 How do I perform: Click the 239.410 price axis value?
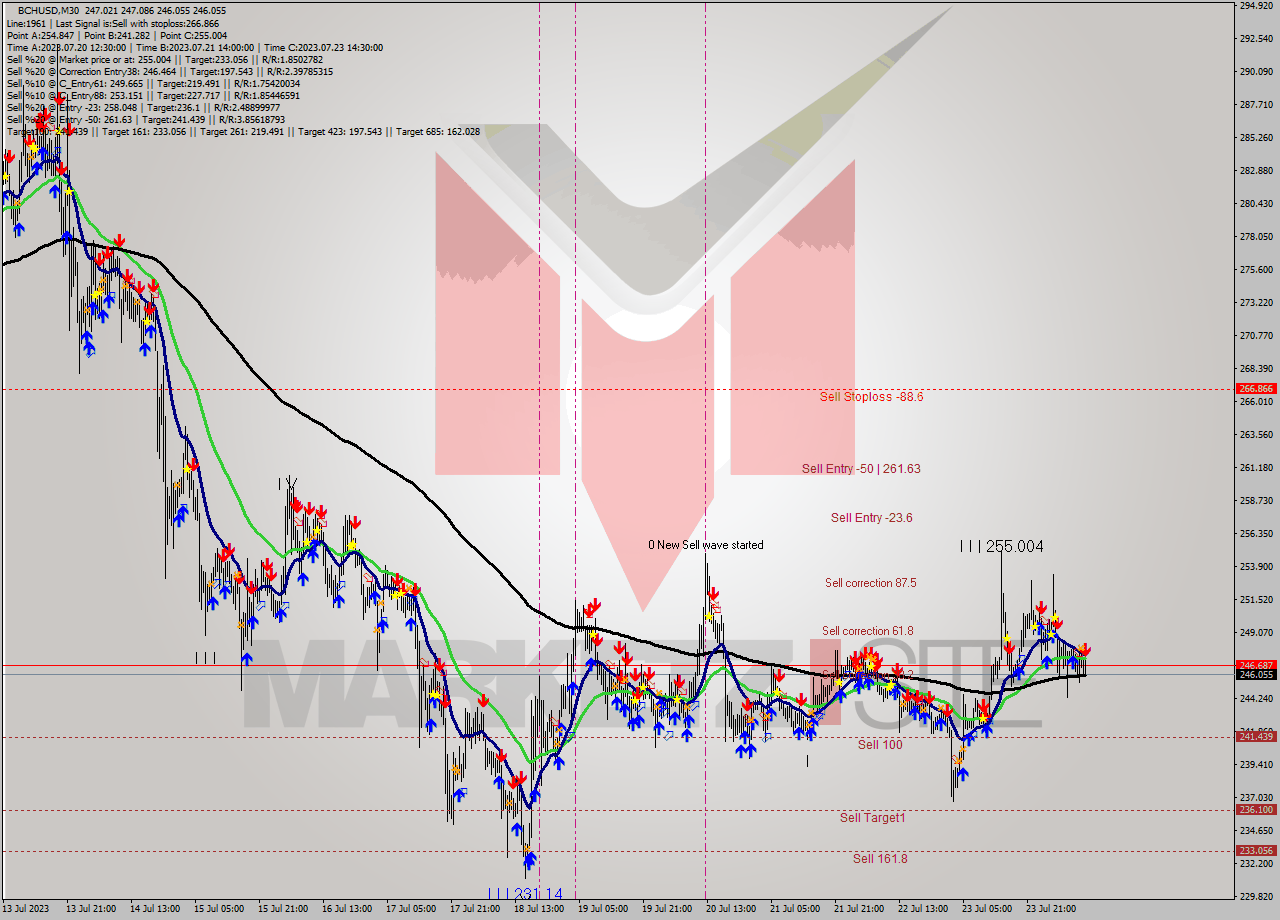(1256, 764)
